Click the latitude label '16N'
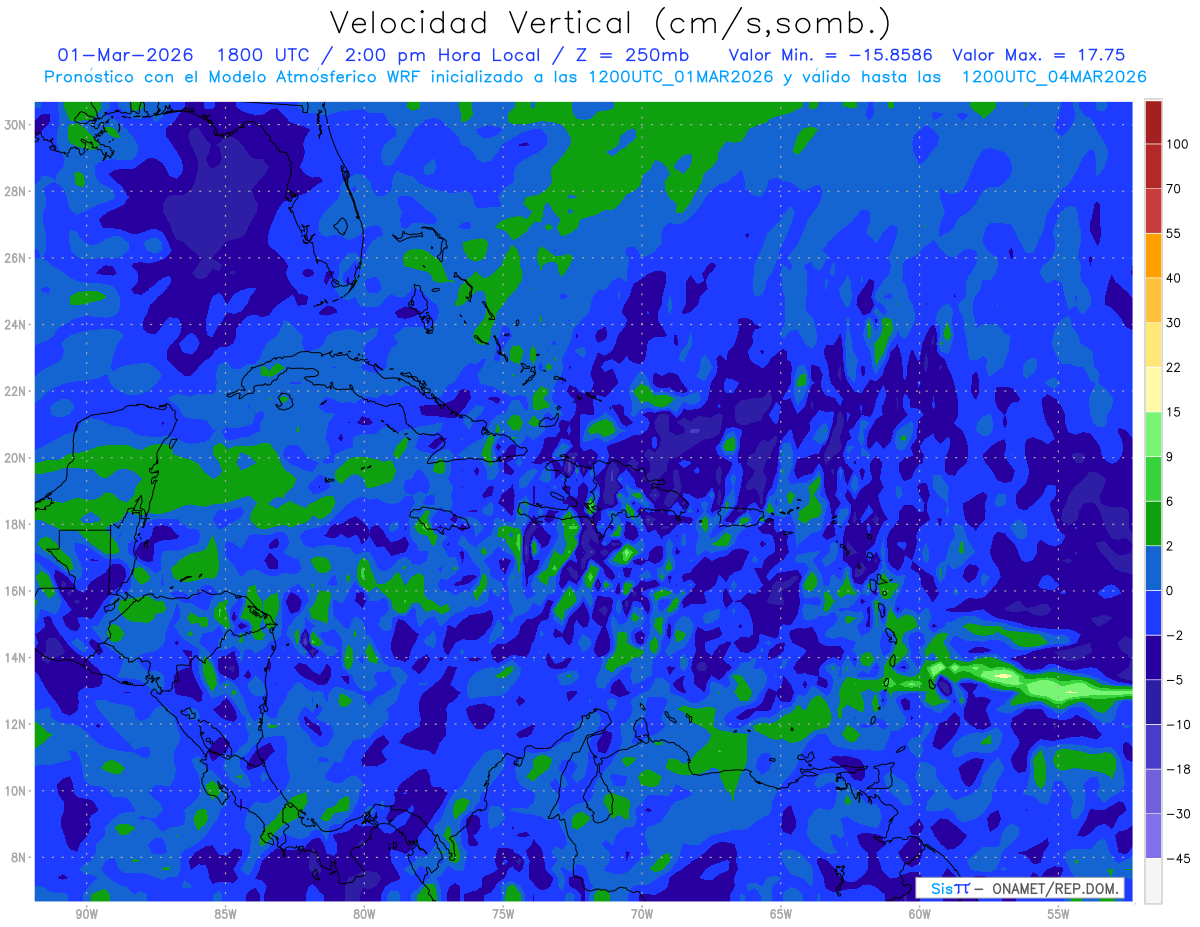The height and width of the screenshot is (927, 1200). tap(16, 591)
